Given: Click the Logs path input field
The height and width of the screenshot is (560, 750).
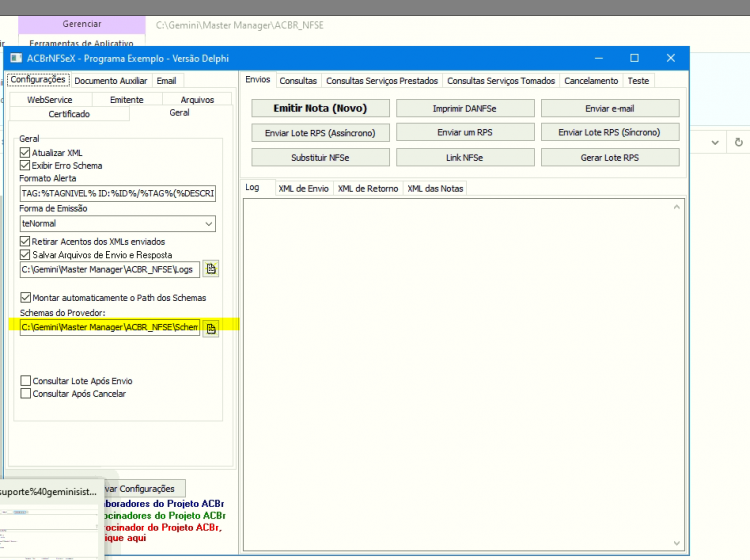Looking at the screenshot, I should pos(110,269).
